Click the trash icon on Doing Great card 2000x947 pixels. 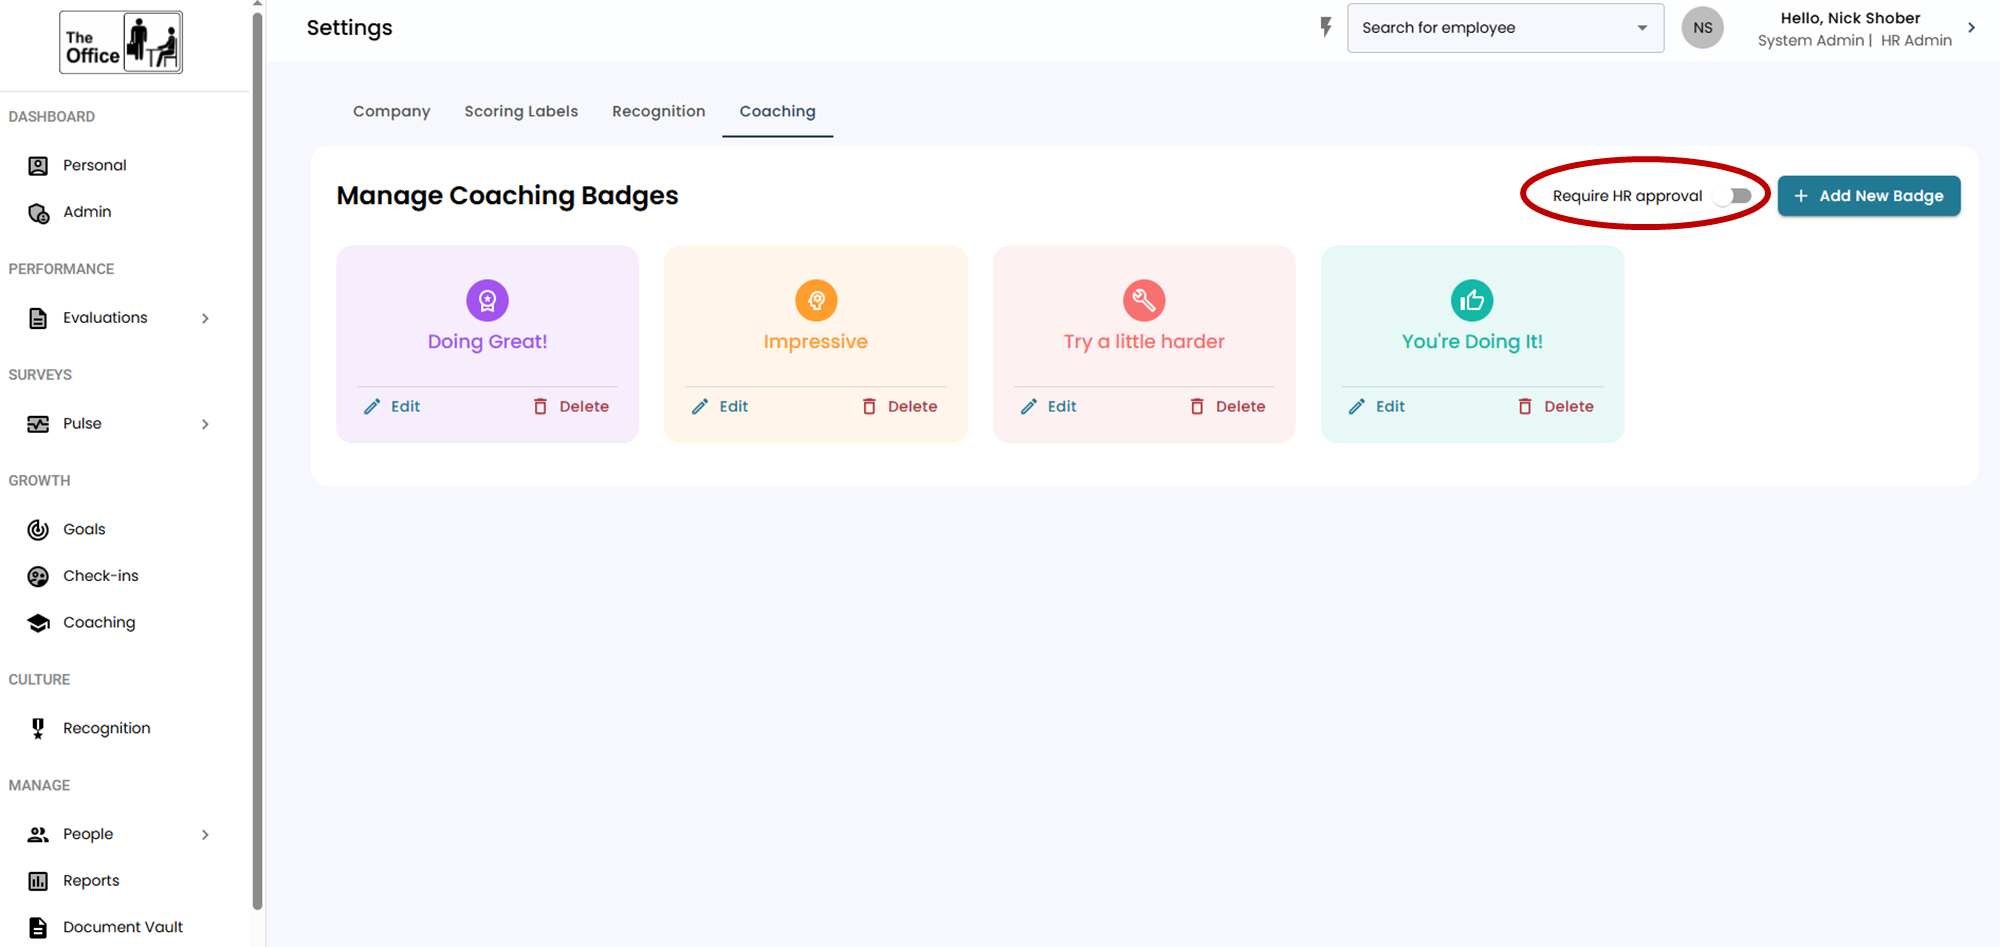coord(540,406)
